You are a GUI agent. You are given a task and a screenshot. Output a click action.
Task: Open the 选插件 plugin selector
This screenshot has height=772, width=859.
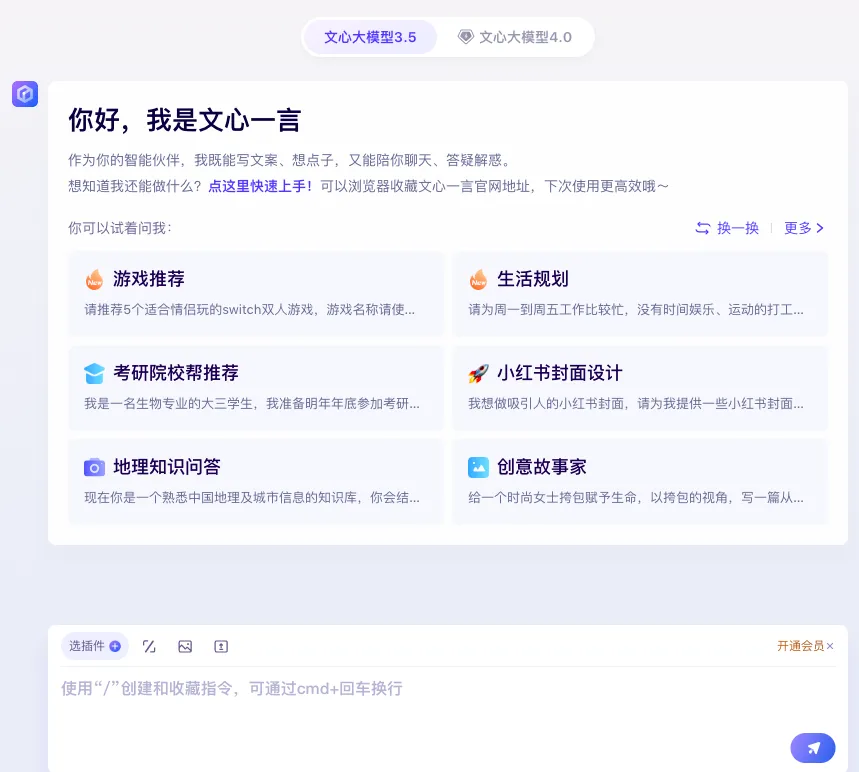tap(94, 646)
